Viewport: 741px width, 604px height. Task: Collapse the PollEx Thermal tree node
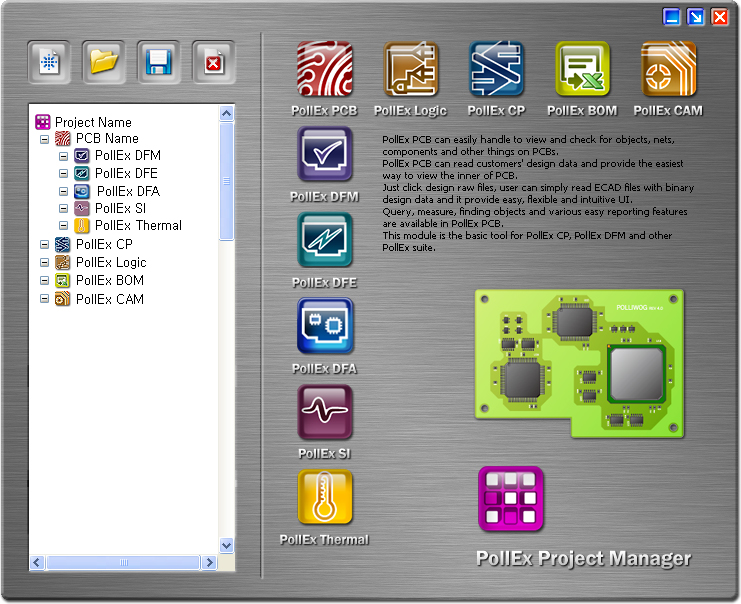(x=63, y=225)
